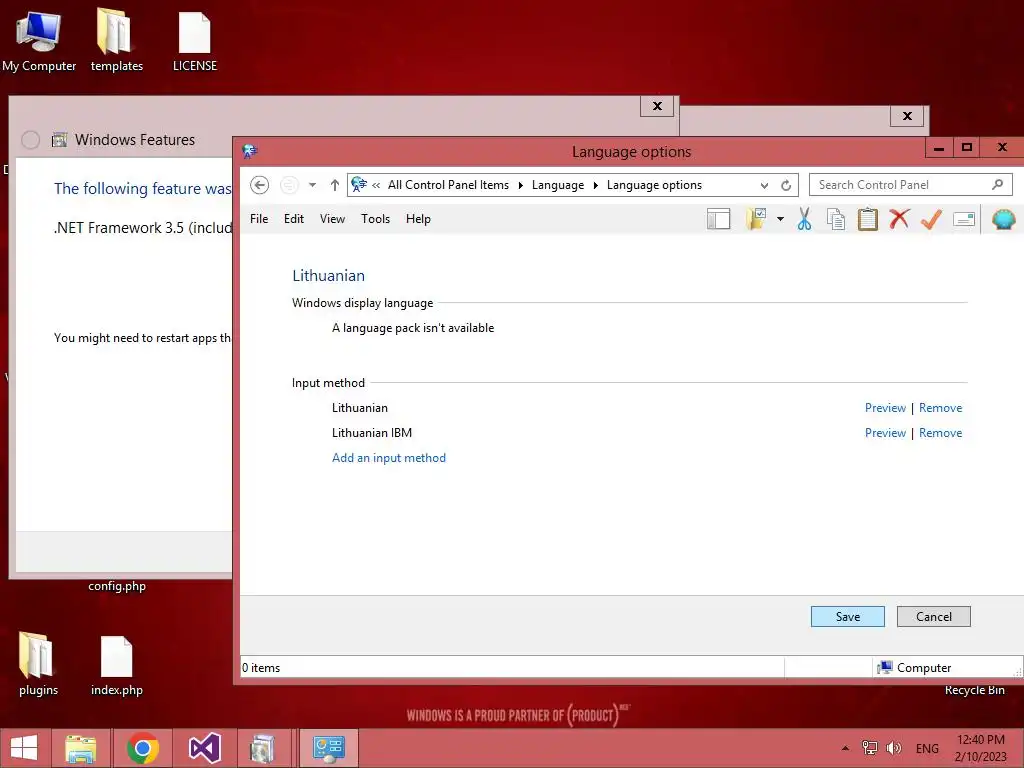Click the red X Delete toolbar icon

point(899,219)
